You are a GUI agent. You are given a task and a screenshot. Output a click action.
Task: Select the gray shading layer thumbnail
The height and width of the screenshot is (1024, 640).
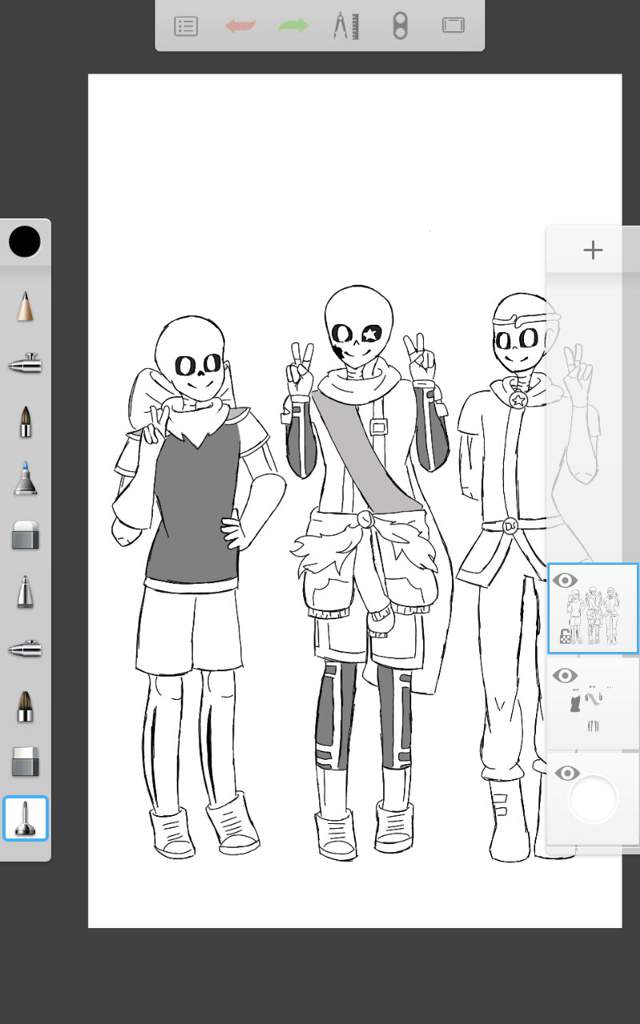coord(593,705)
